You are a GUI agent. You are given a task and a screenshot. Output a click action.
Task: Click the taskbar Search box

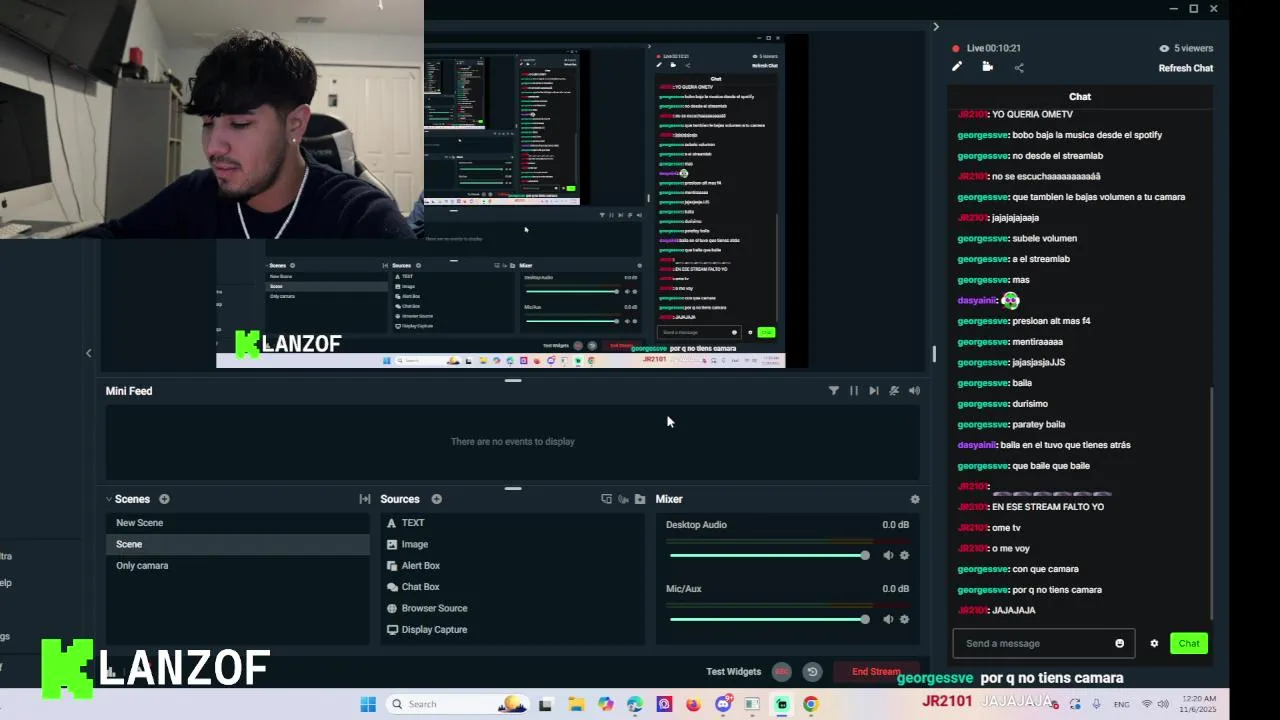coord(456,704)
